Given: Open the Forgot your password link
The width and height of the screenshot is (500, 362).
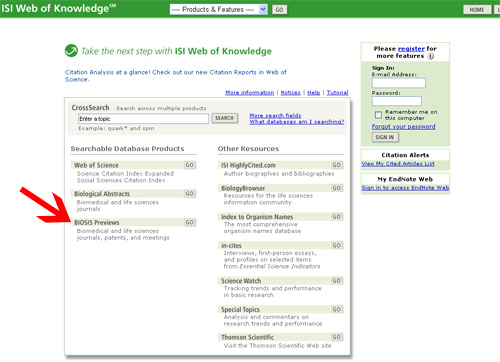Looking at the screenshot, I should click(404, 127).
